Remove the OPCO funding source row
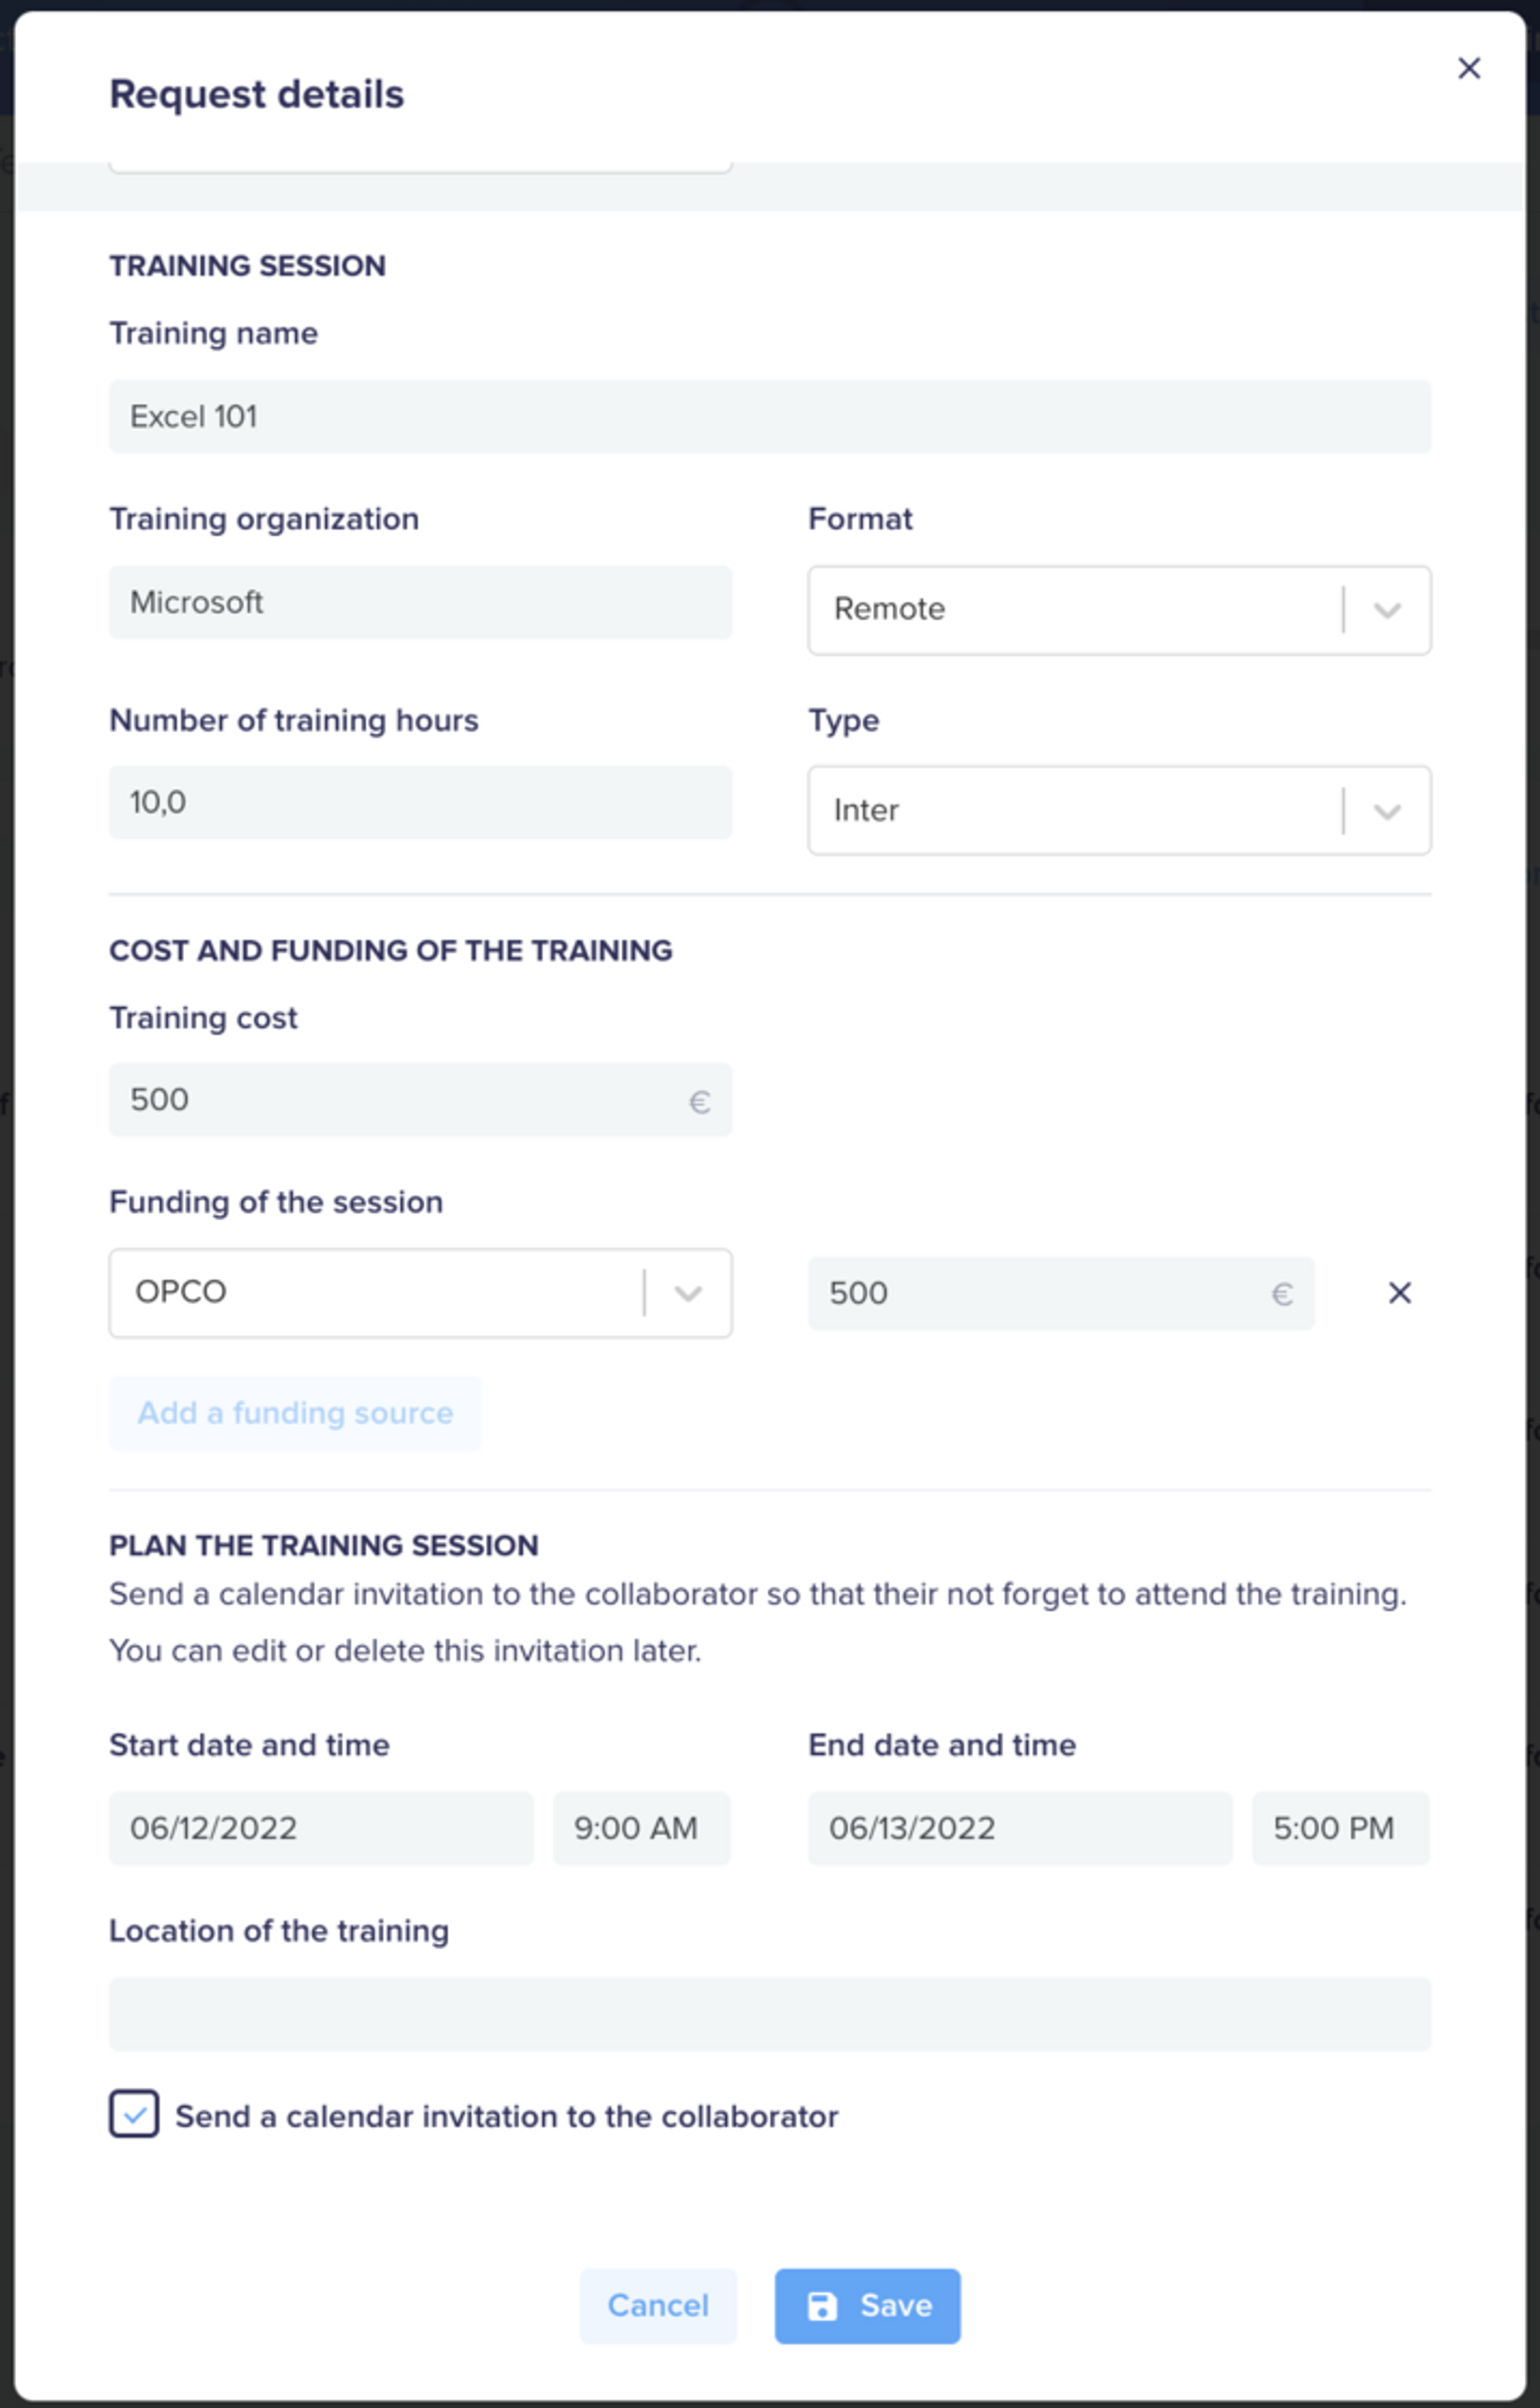This screenshot has height=2408, width=1540. 1399,1293
